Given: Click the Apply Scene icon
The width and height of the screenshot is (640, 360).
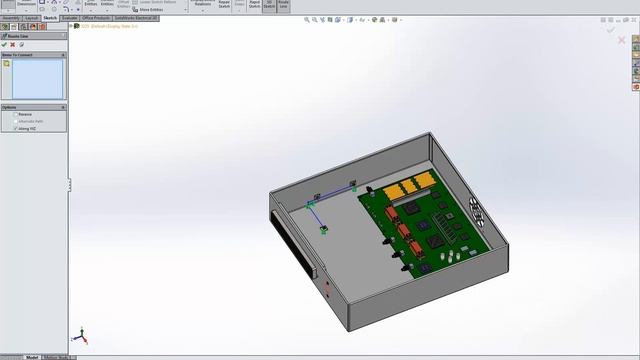Looking at the screenshot, I should (382, 20).
